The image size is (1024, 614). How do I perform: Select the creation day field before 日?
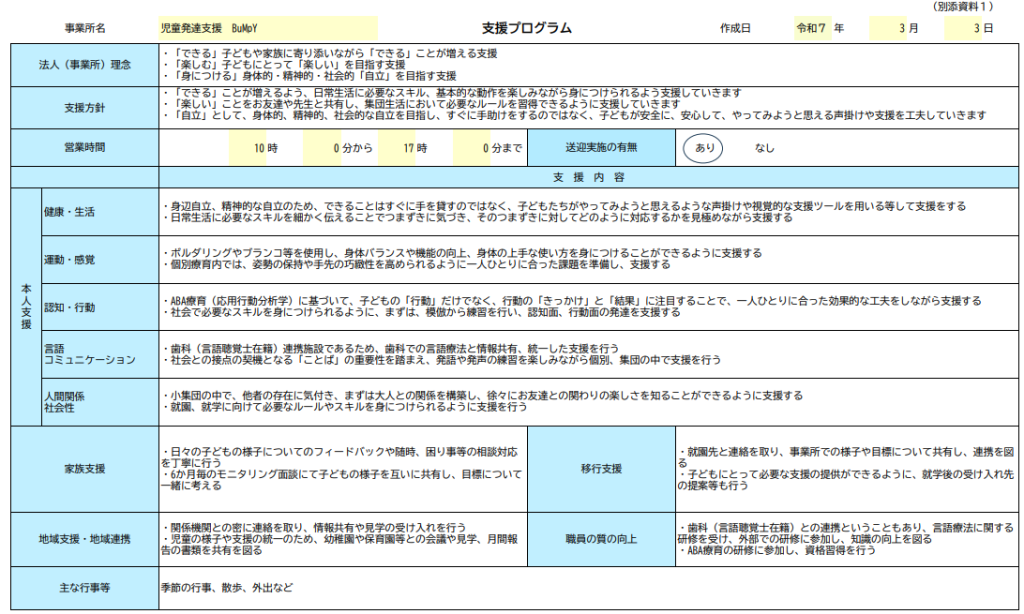(x=971, y=28)
